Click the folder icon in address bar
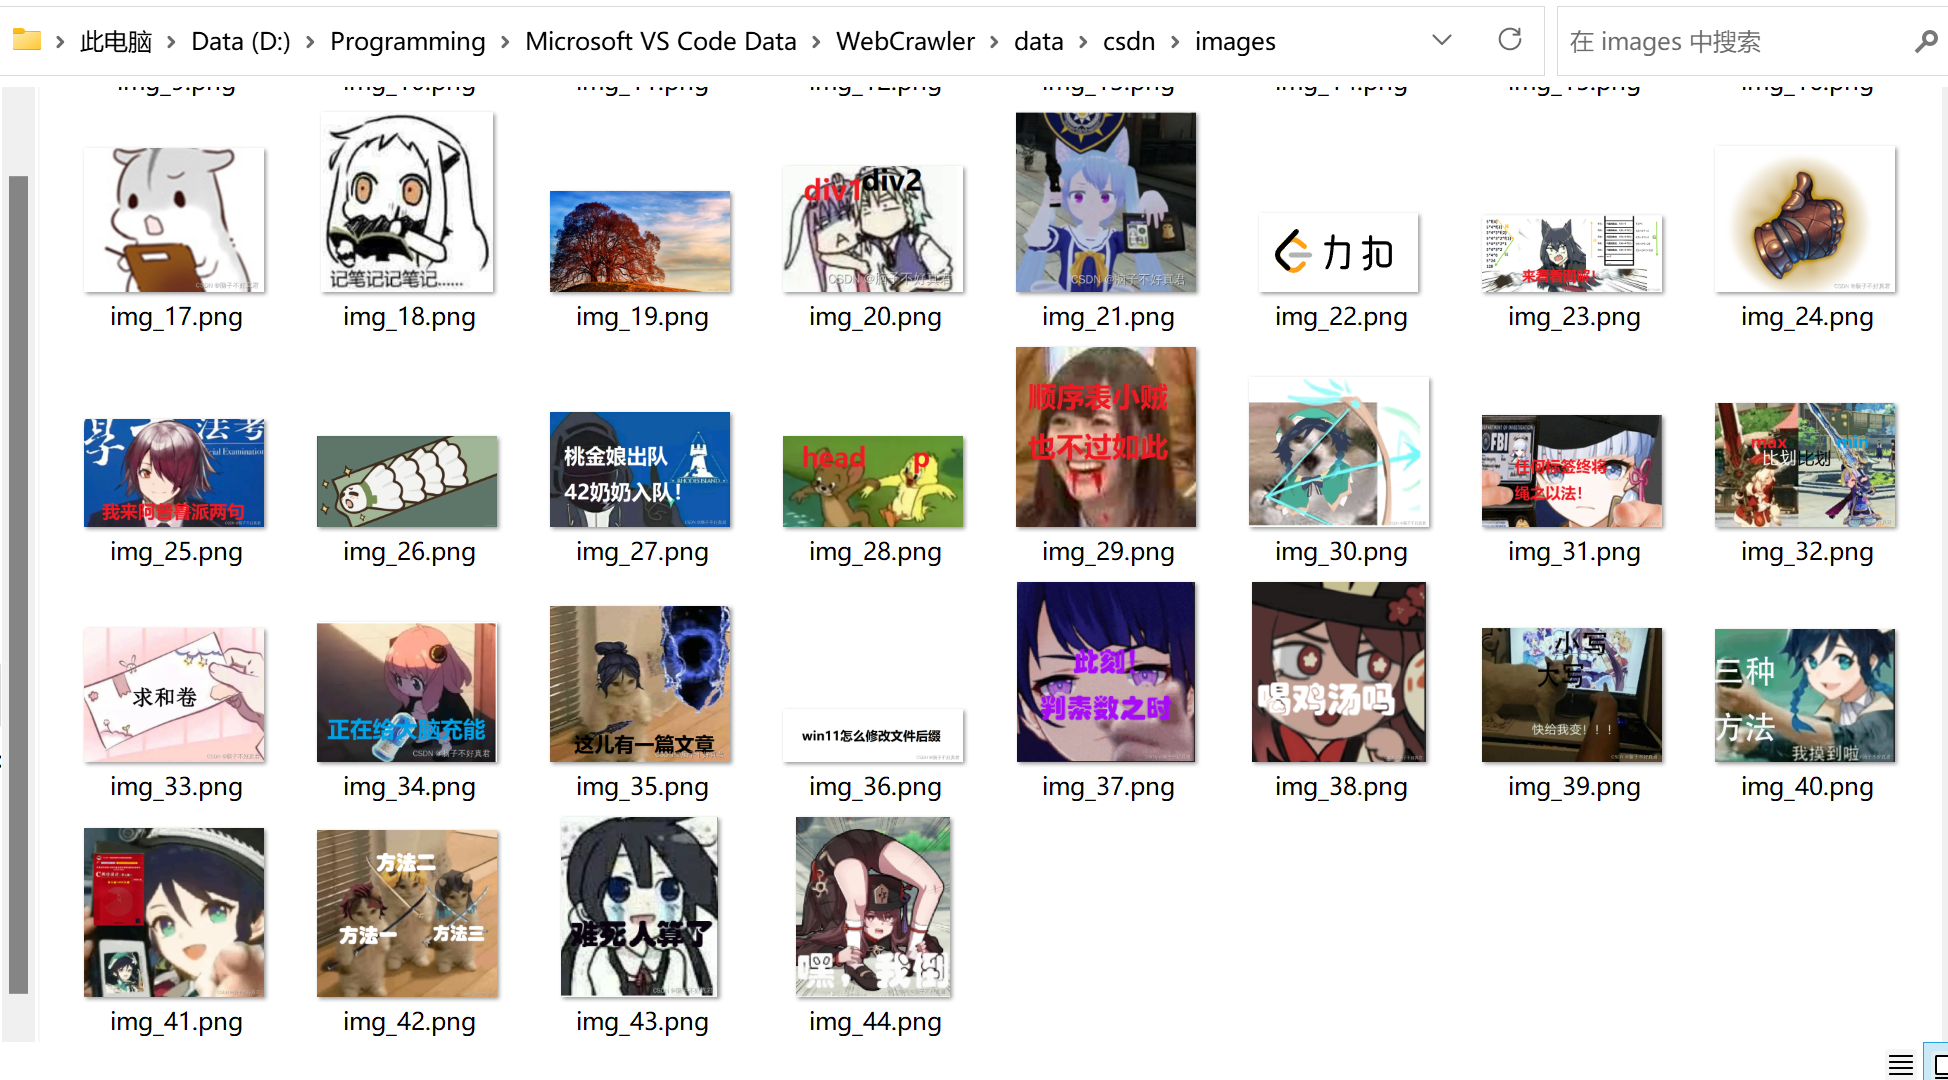 coord(27,41)
